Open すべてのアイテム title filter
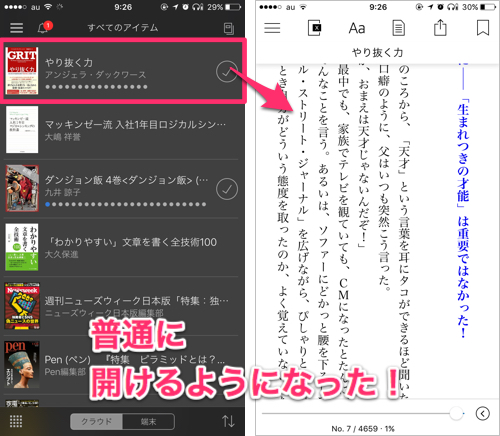Screen dimensions: 500x436 coord(123,28)
